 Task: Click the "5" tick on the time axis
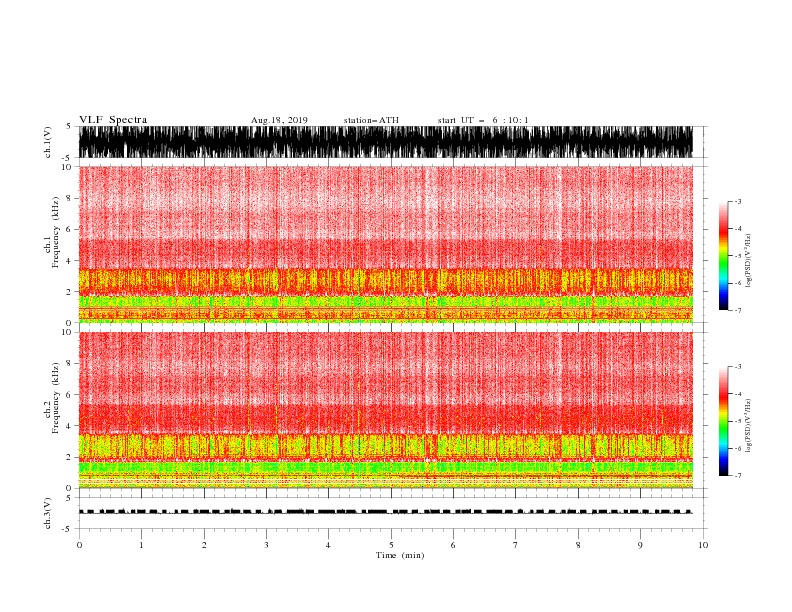tap(391, 545)
